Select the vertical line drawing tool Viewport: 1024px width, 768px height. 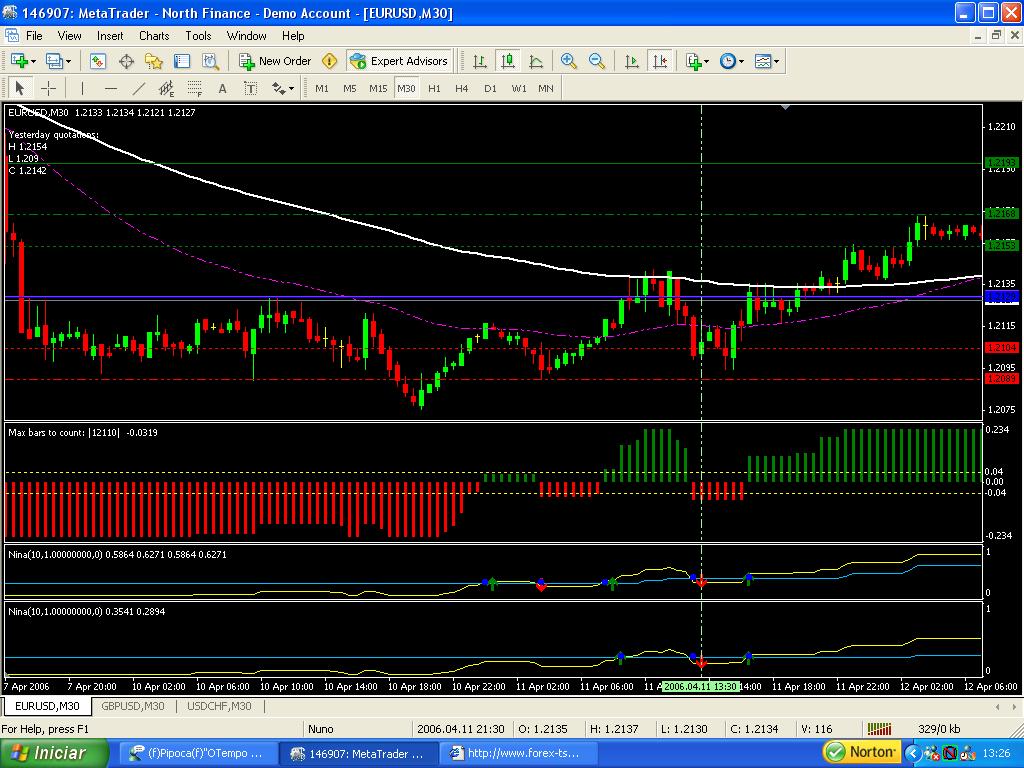click(x=83, y=88)
